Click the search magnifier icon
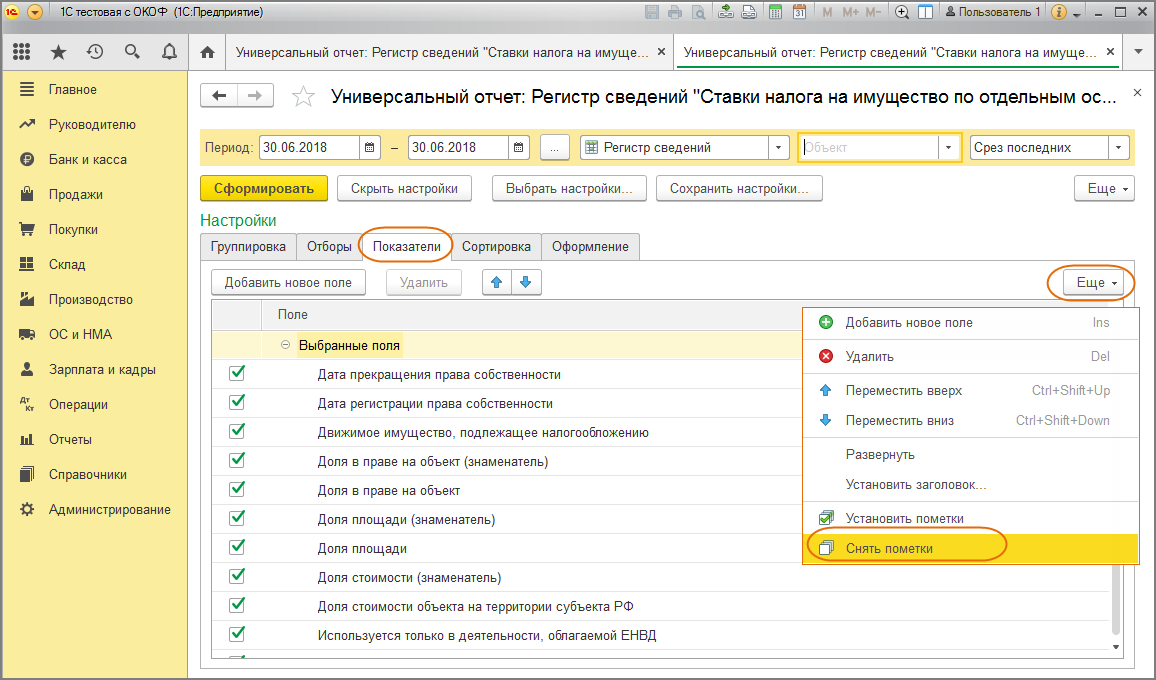1156x680 pixels. (x=132, y=52)
